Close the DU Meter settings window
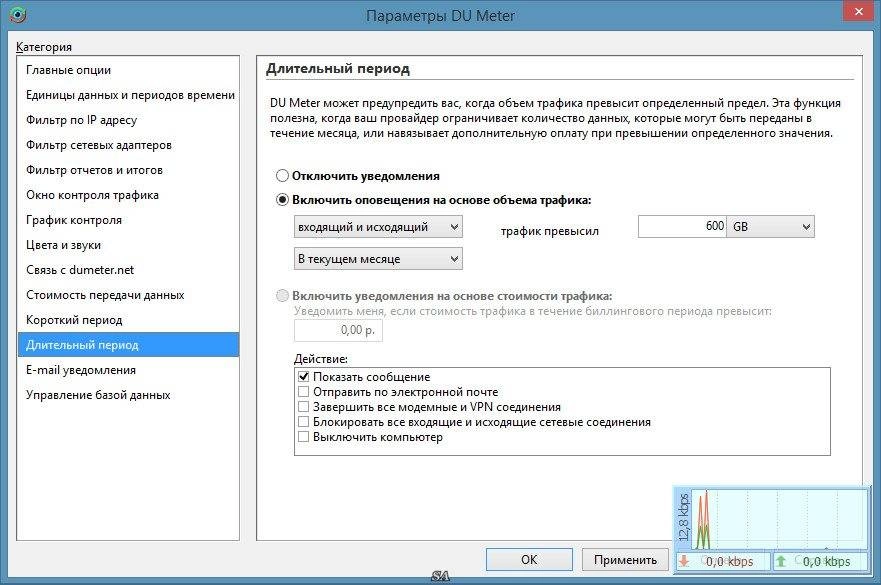This screenshot has width=881, height=585. pyautogui.click(x=859, y=11)
